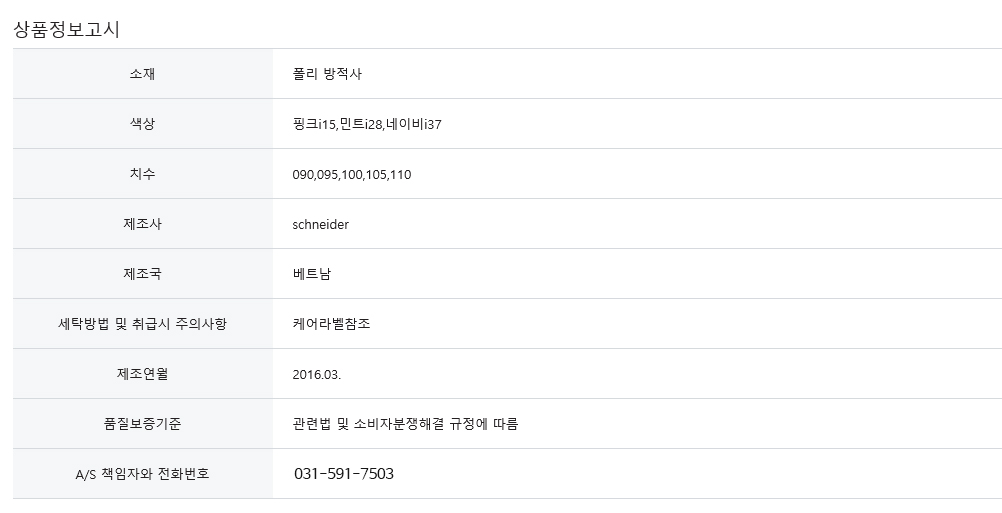This screenshot has width=1002, height=513.
Task: Select the 세탁방법 및 취급시 주의사항 label
Action: click(143, 323)
